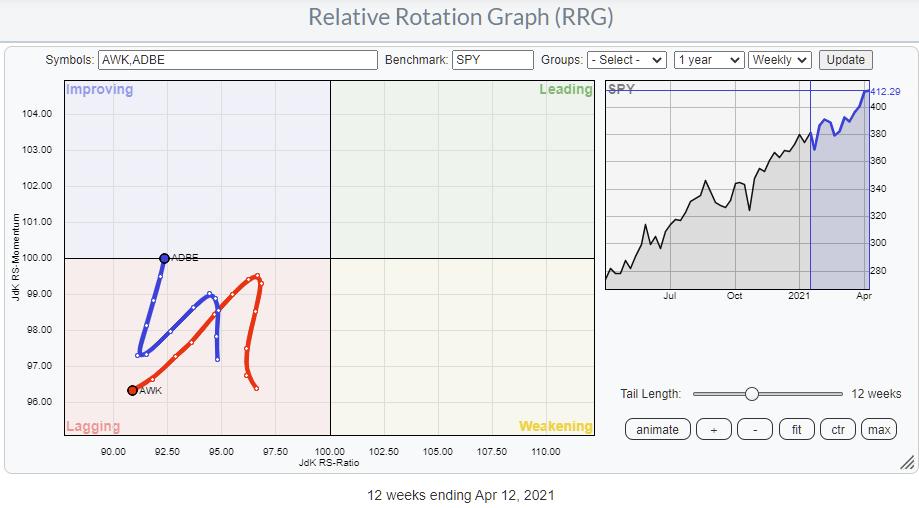Screen dimensions: 919x508
Task: Click the Update button
Action: (x=845, y=60)
